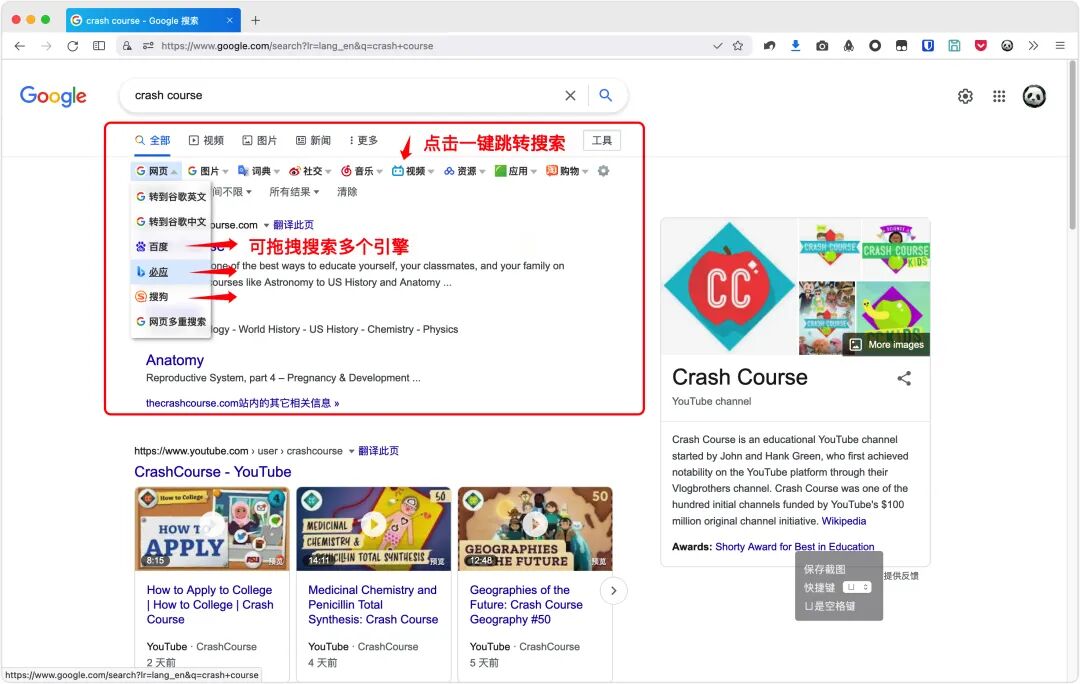The height and width of the screenshot is (684, 1080).
Task: Open the Anatomy sitelink
Action: 175,360
